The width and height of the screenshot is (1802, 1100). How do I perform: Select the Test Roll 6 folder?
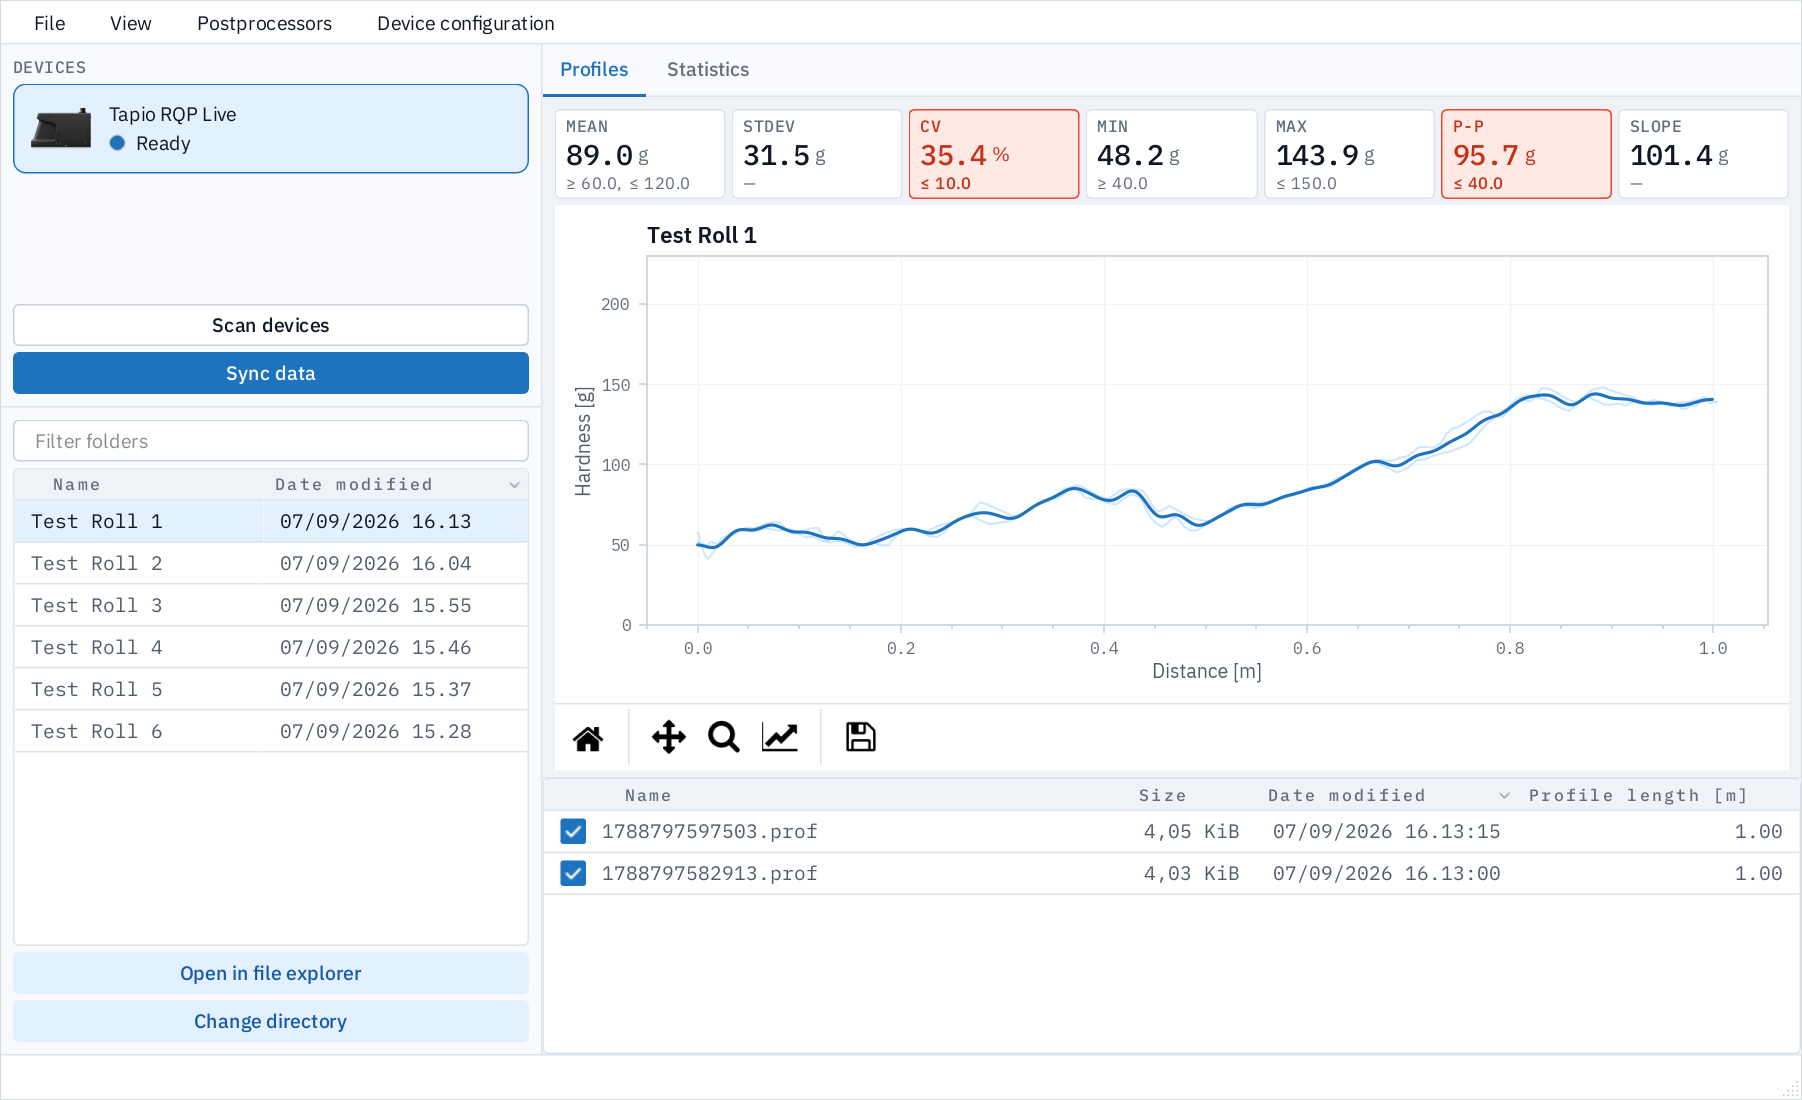[271, 731]
